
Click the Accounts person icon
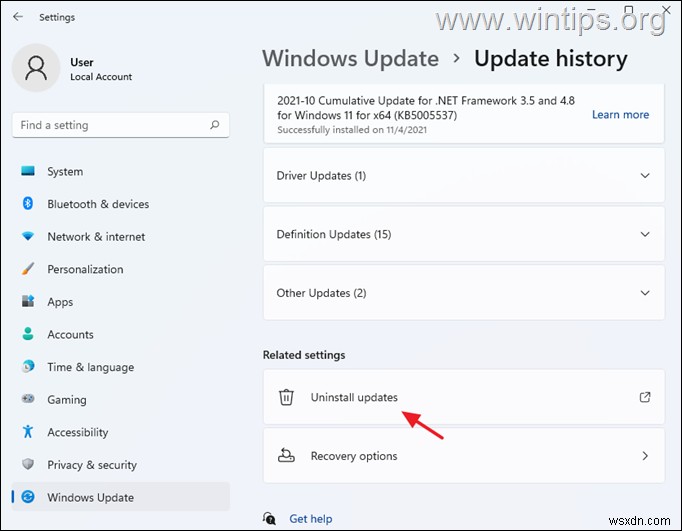(28, 334)
